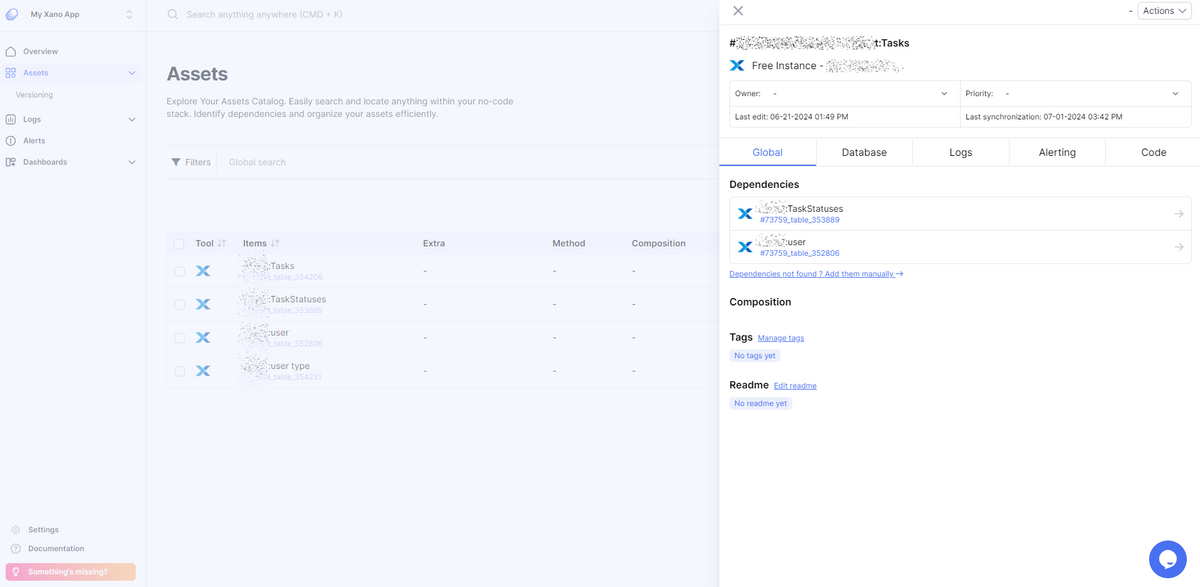Image resolution: width=1200 pixels, height=587 pixels.
Task: Switch to the Alerting tab
Action: tap(1057, 152)
